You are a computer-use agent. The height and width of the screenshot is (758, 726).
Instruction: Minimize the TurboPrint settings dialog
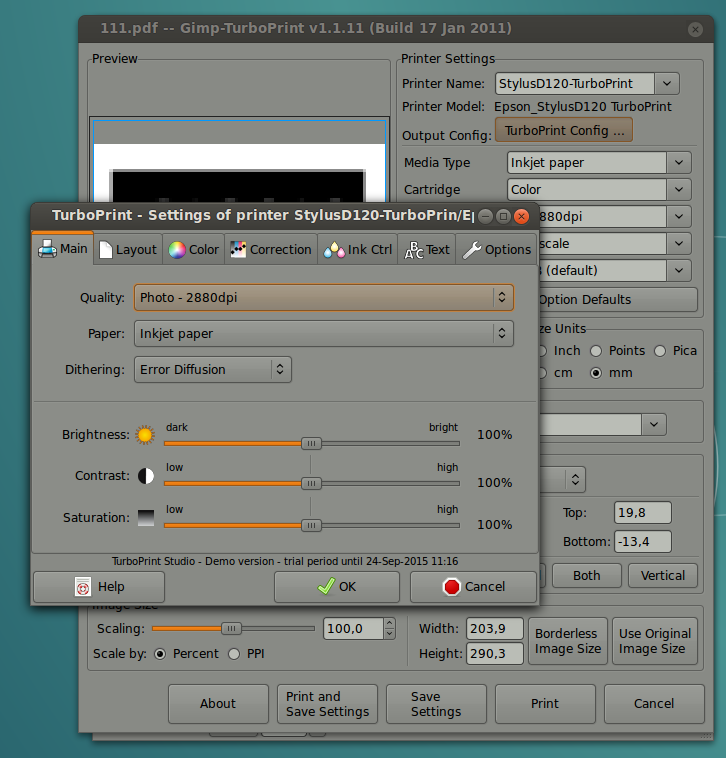click(x=486, y=216)
